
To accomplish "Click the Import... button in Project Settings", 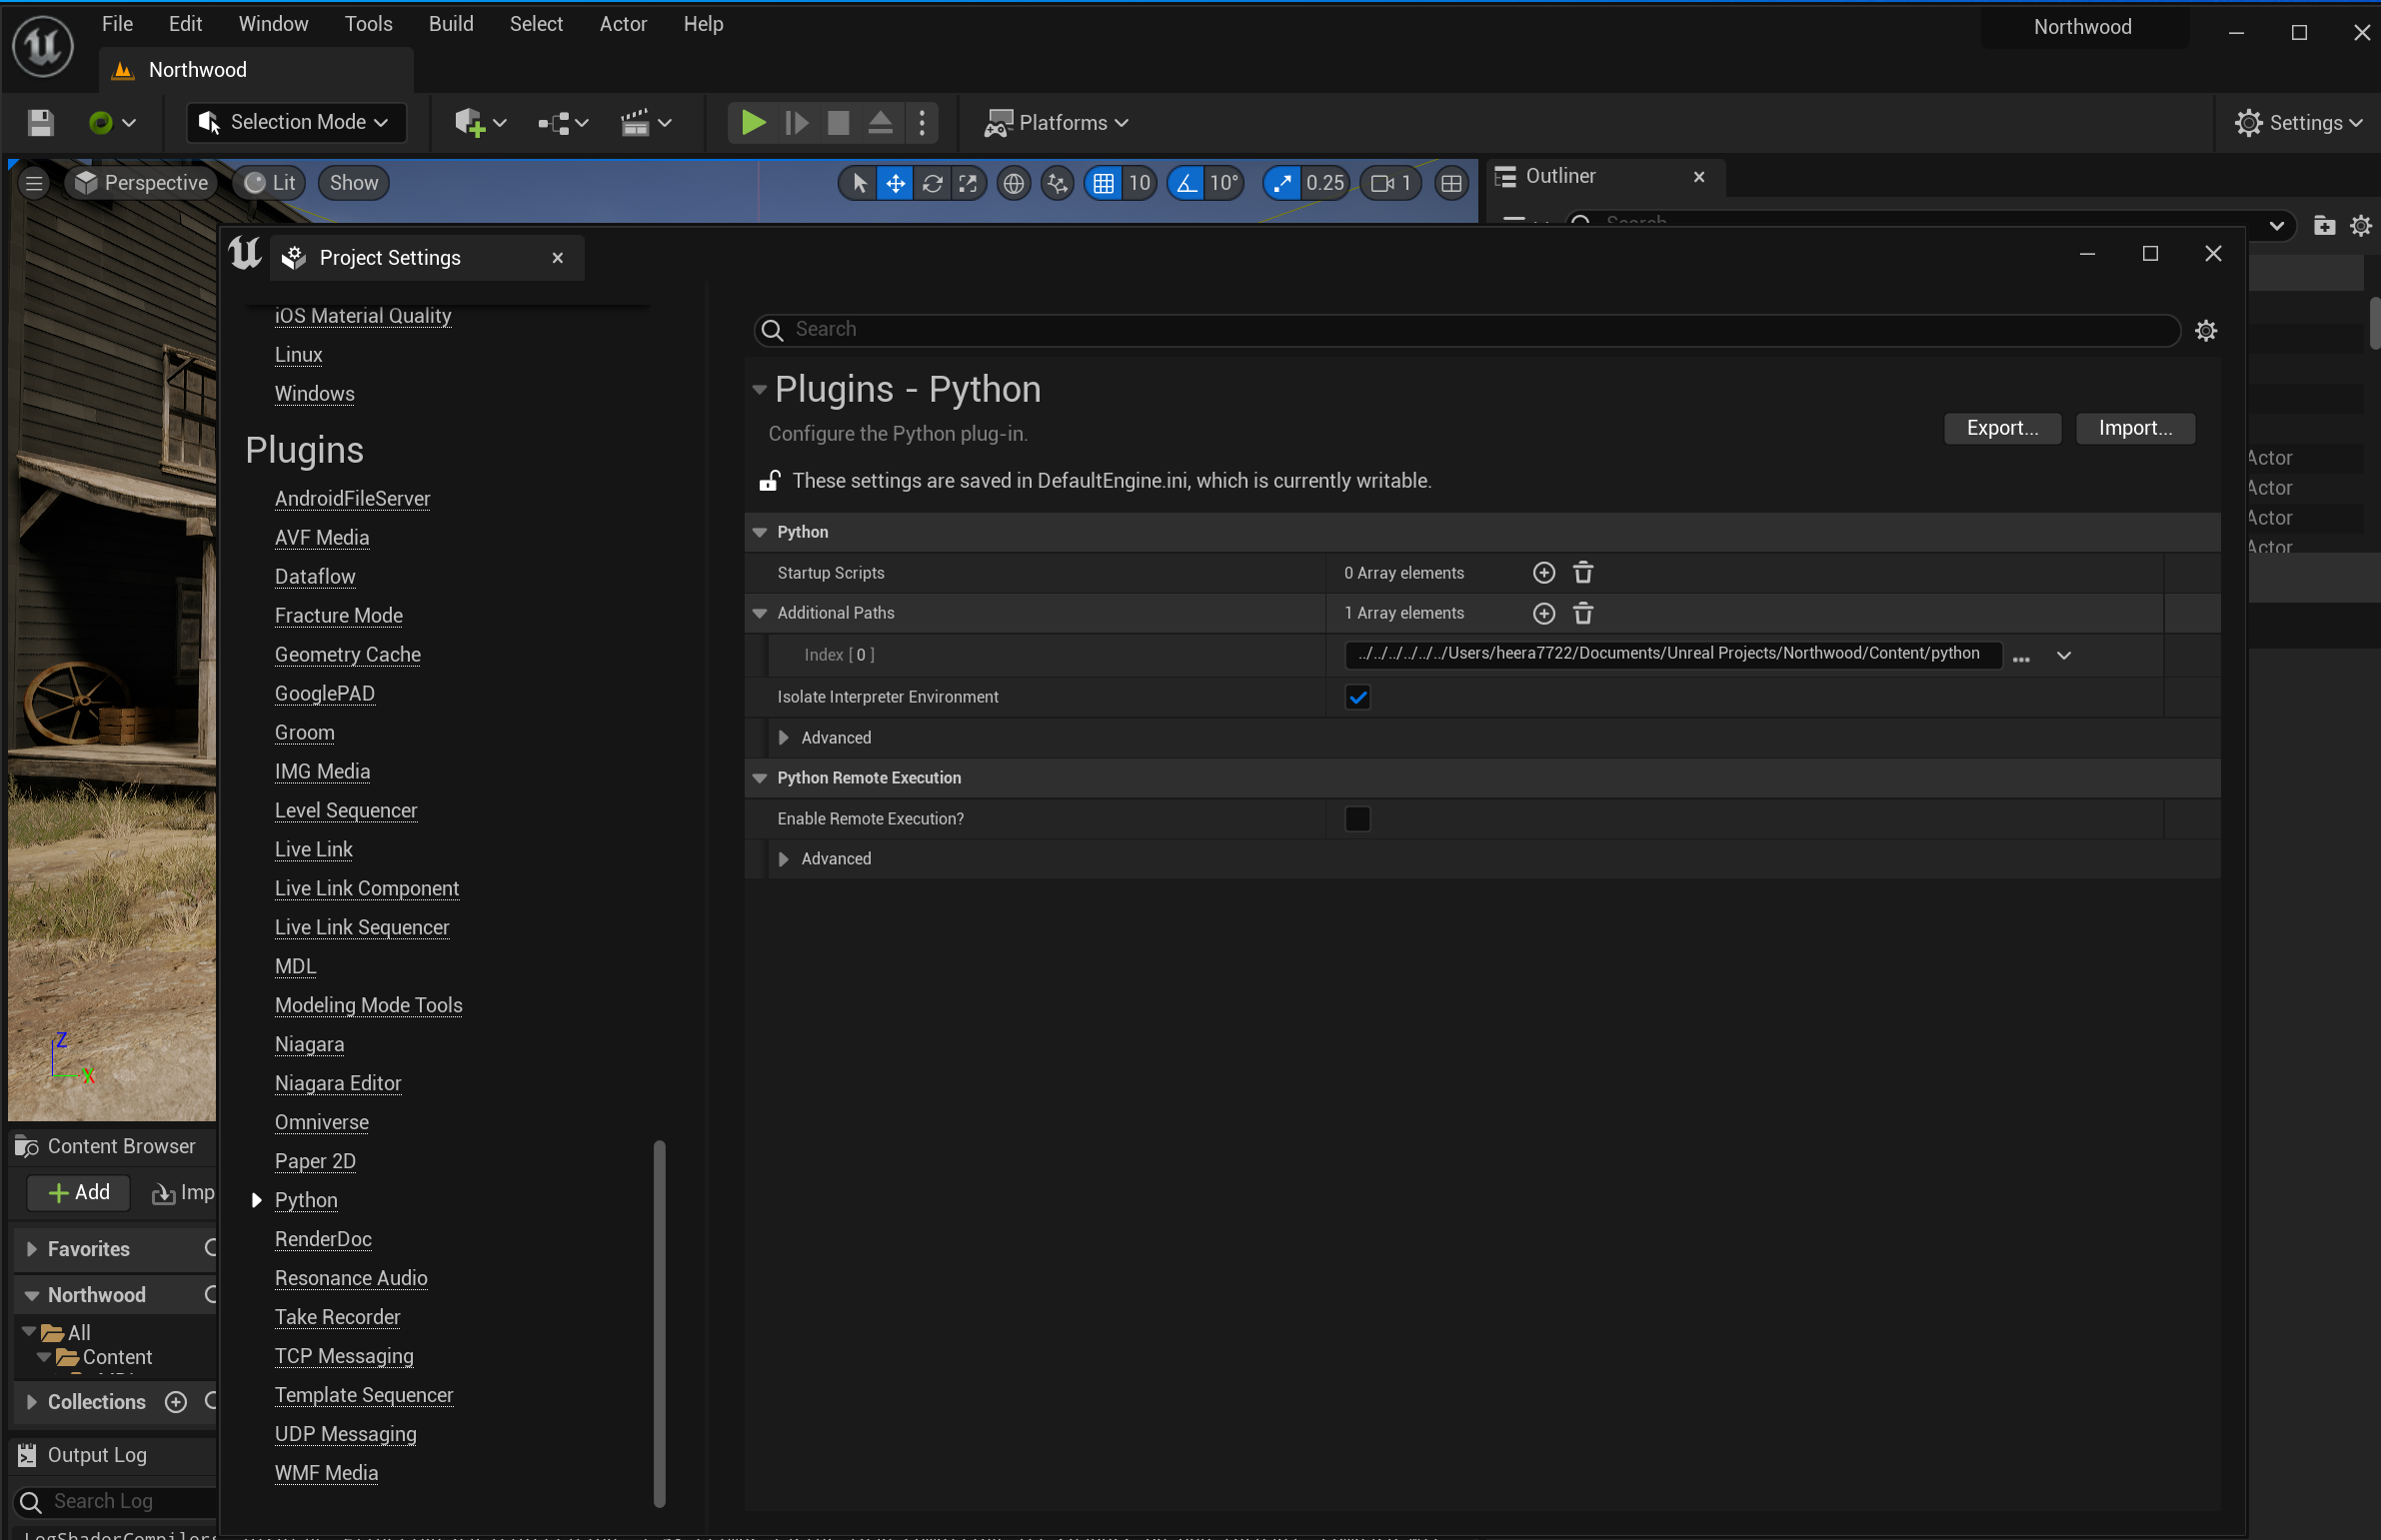I will [x=2135, y=428].
